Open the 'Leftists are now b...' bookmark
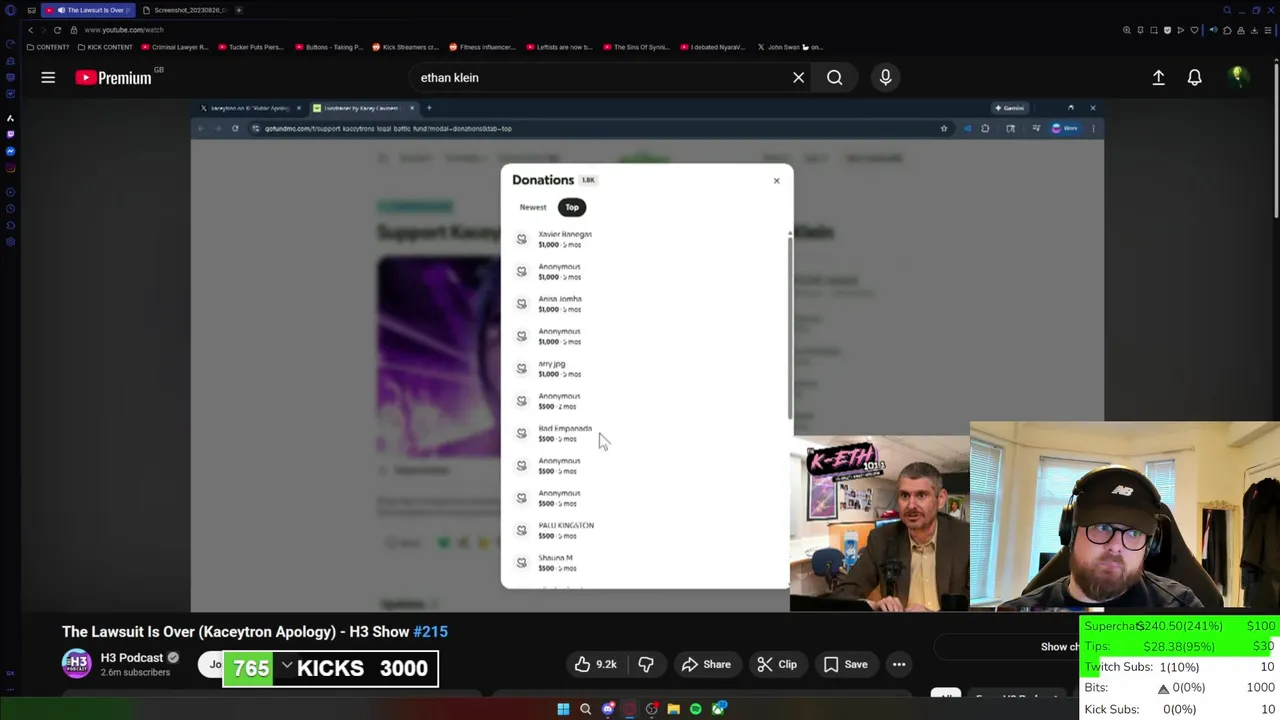Screen dimensions: 1280x720 [x=558, y=47]
